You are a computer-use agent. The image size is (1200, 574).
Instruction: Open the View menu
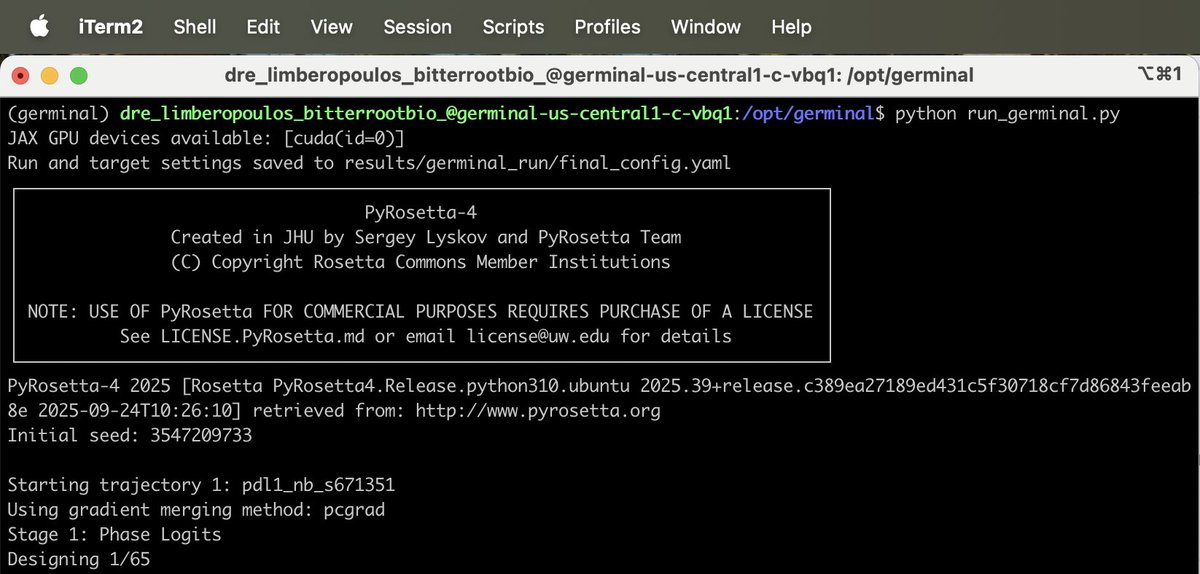pos(331,27)
